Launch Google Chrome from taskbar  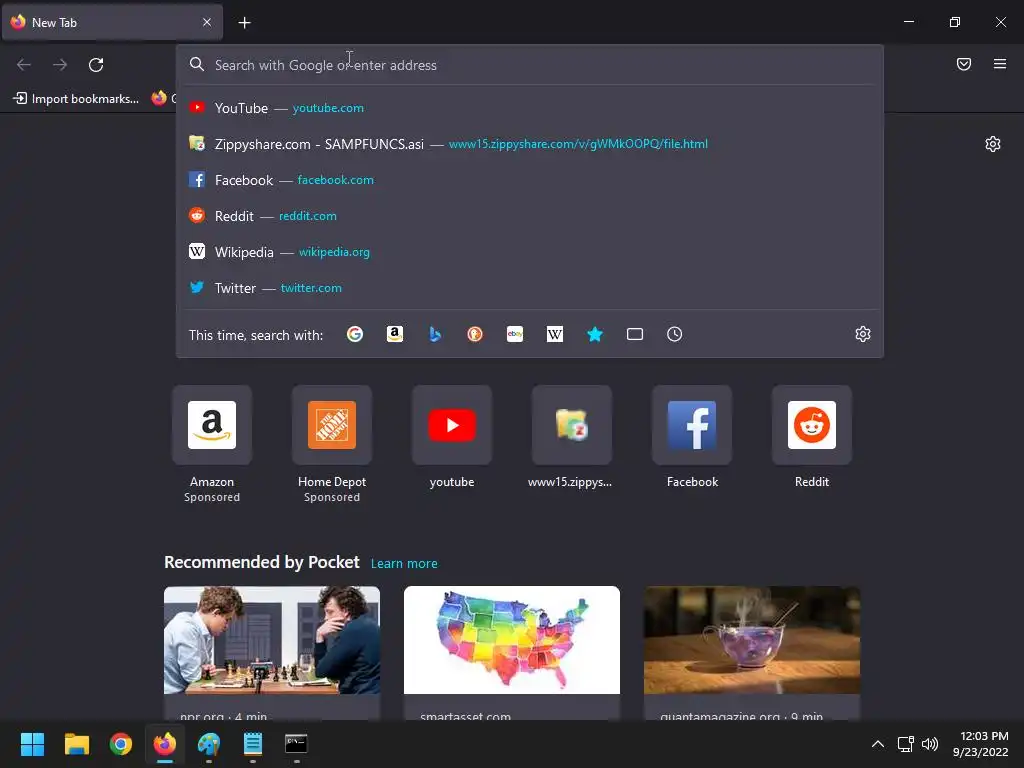pyautogui.click(x=121, y=744)
